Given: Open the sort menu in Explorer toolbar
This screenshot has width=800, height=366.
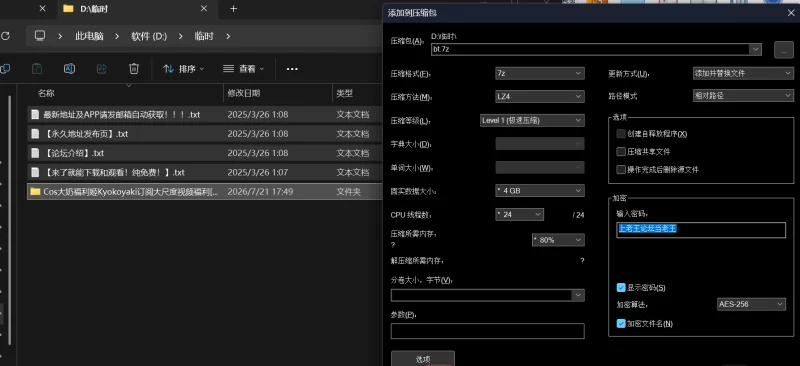Looking at the screenshot, I should 183,69.
